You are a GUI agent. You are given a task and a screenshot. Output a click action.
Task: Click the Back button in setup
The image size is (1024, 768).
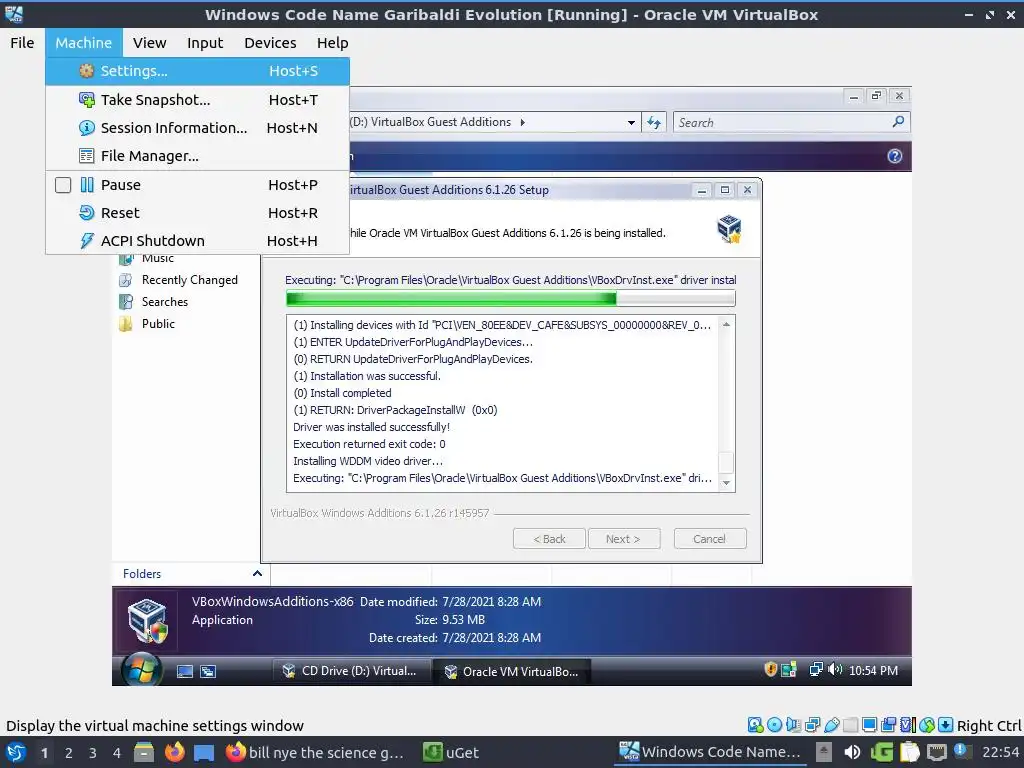pyautogui.click(x=549, y=539)
